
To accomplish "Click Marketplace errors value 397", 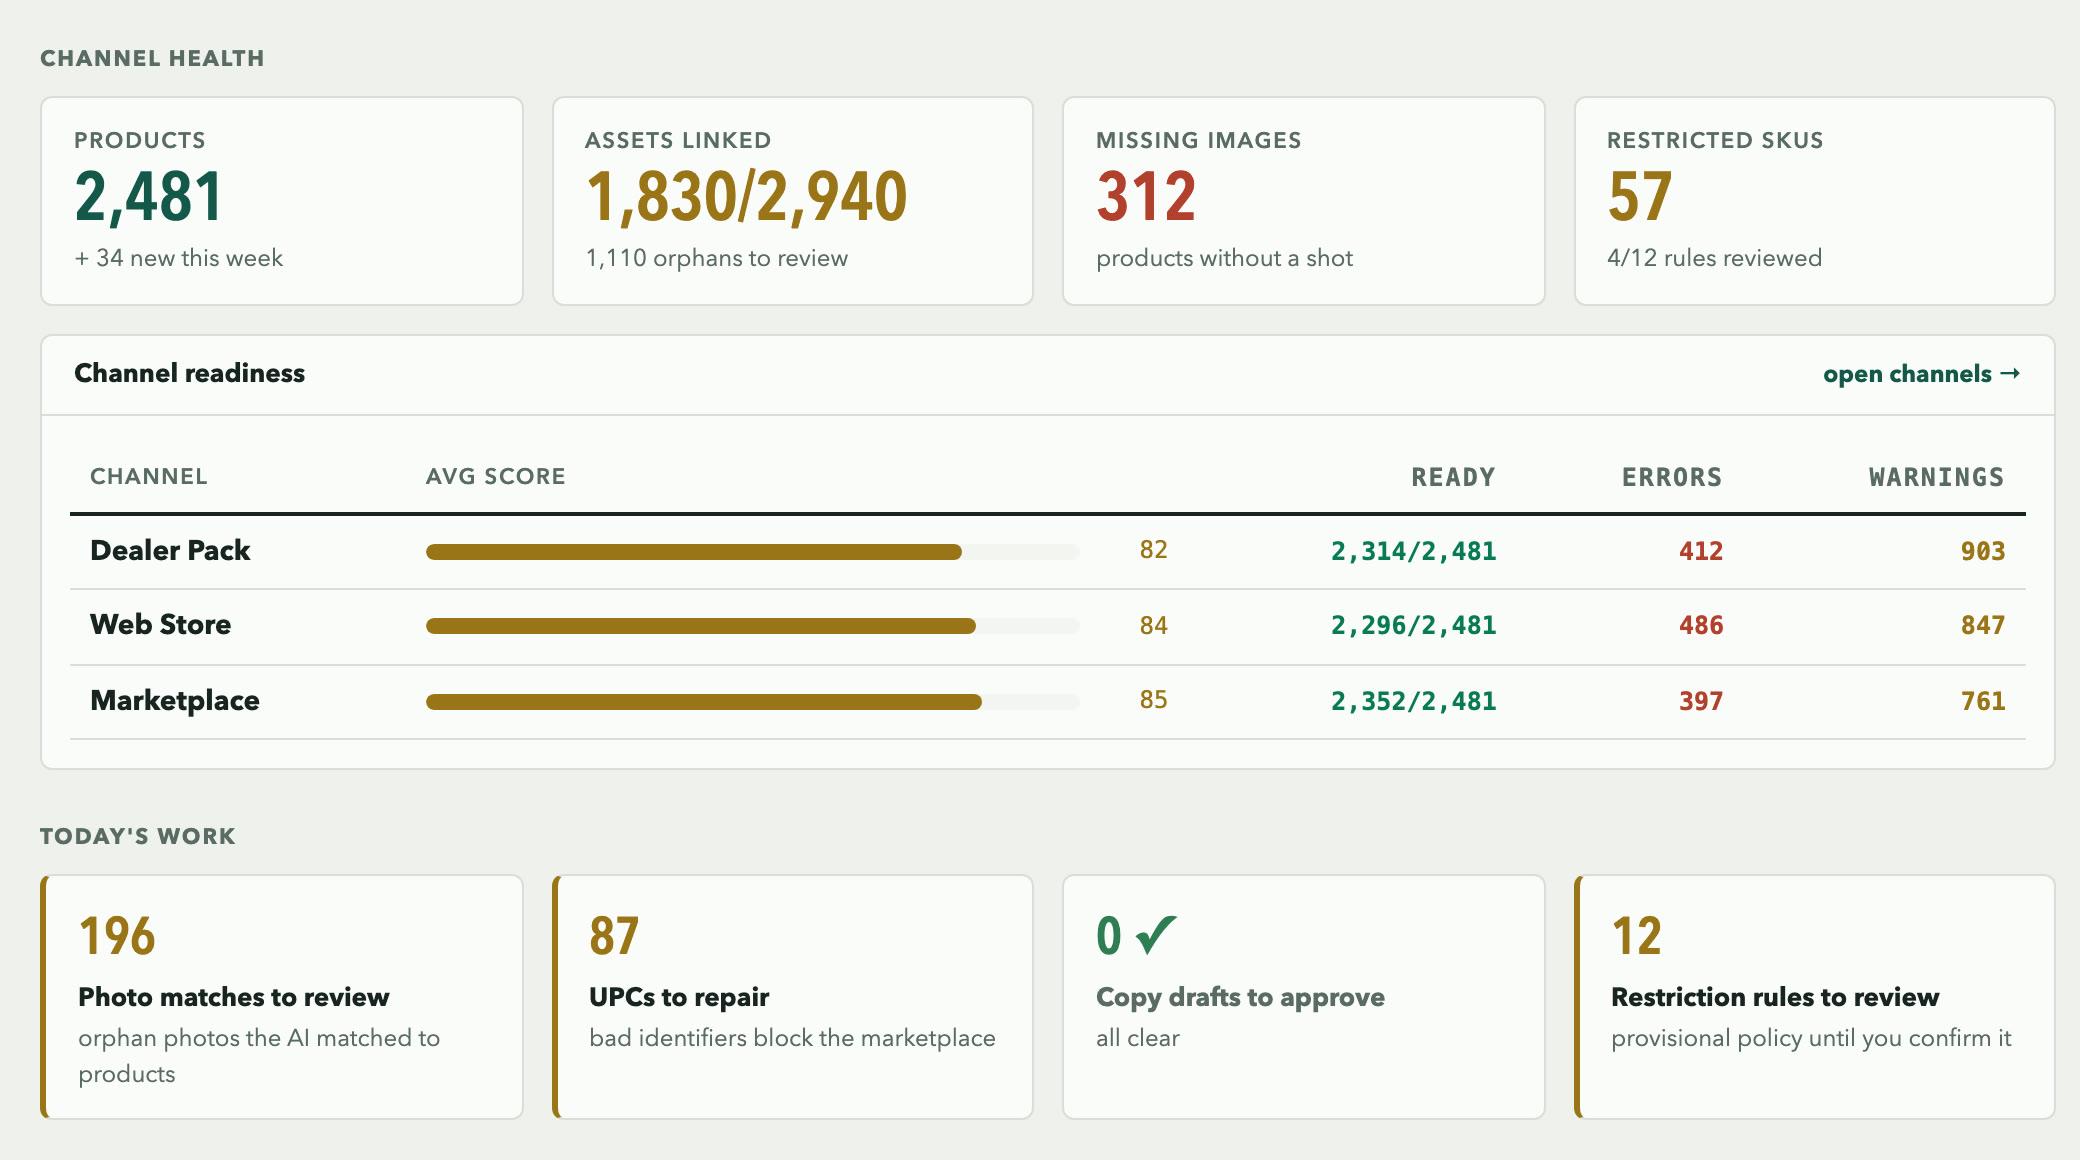I will click(x=1701, y=701).
